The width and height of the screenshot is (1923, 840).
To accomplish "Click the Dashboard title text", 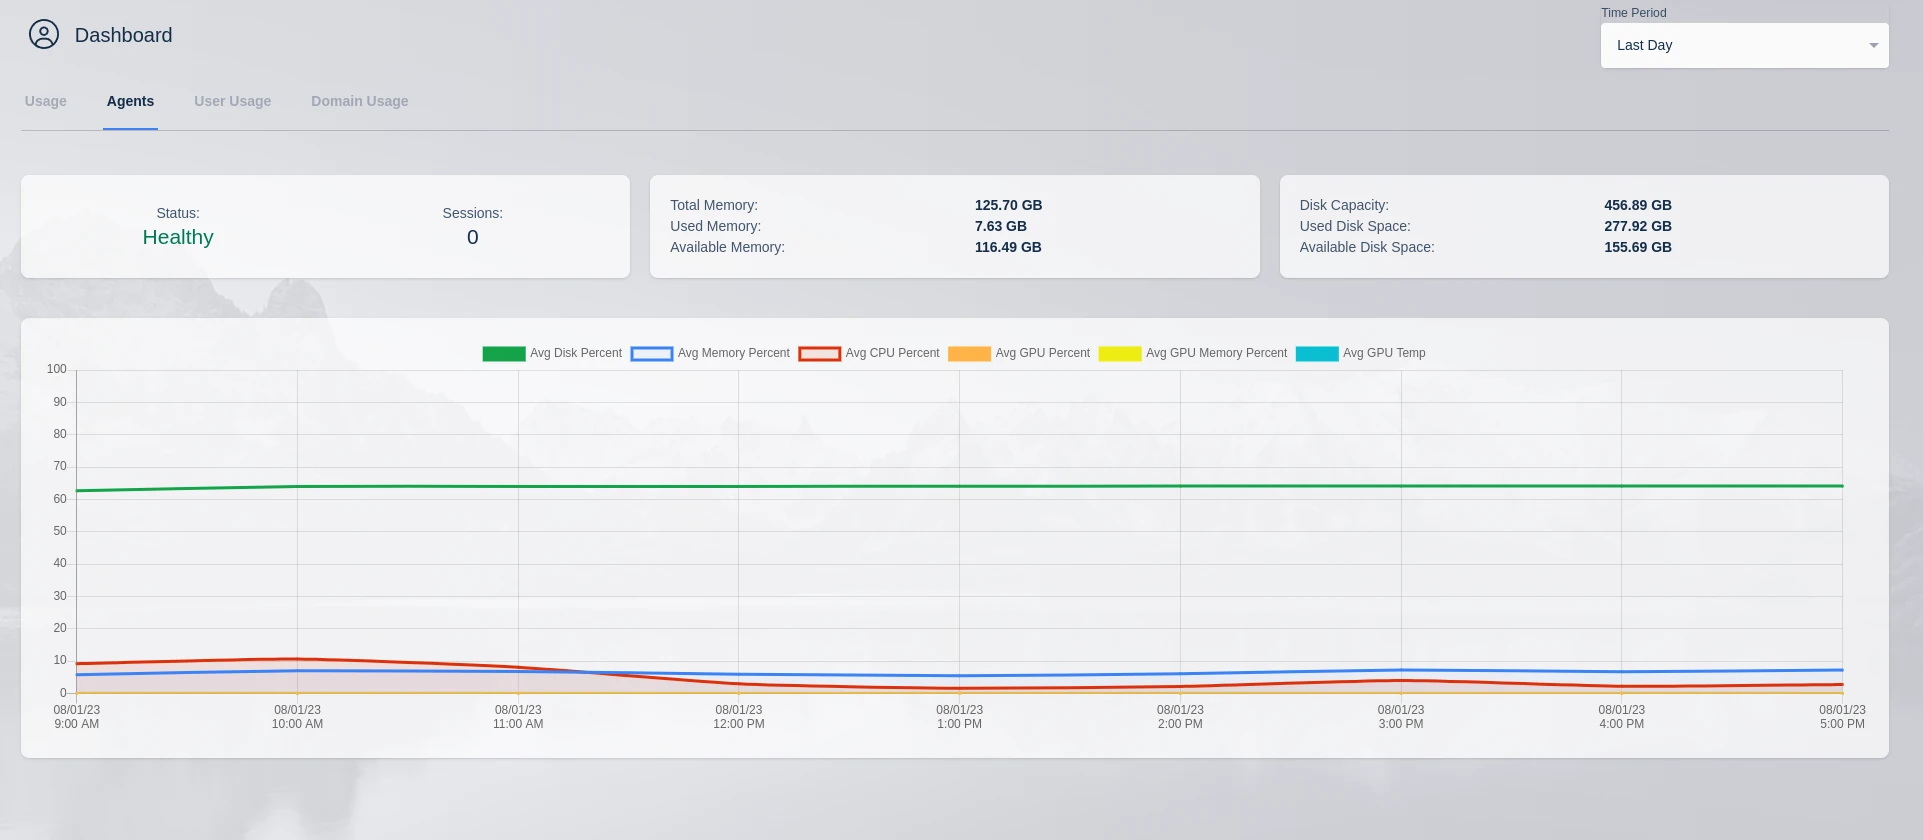I will pos(123,36).
